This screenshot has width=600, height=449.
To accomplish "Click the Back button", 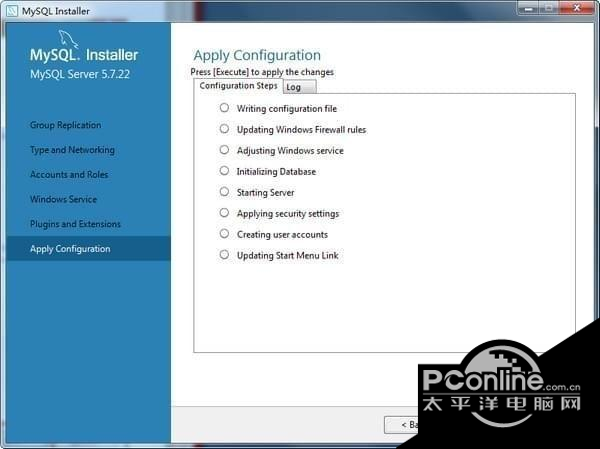I will coord(402,425).
